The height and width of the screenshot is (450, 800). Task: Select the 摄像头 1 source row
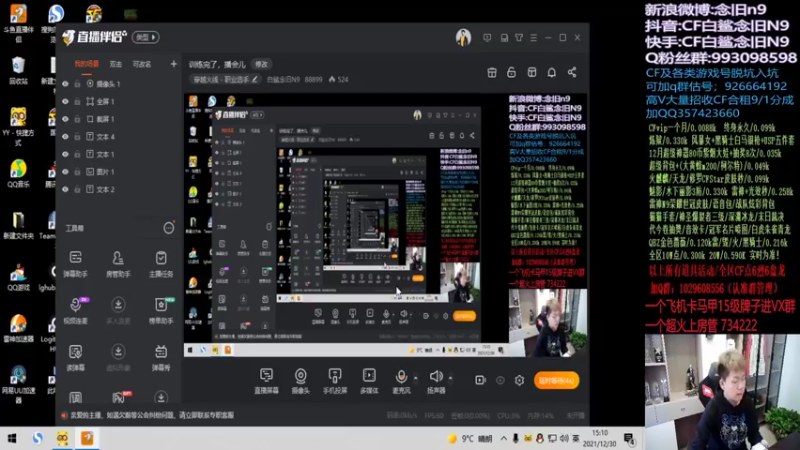point(117,84)
